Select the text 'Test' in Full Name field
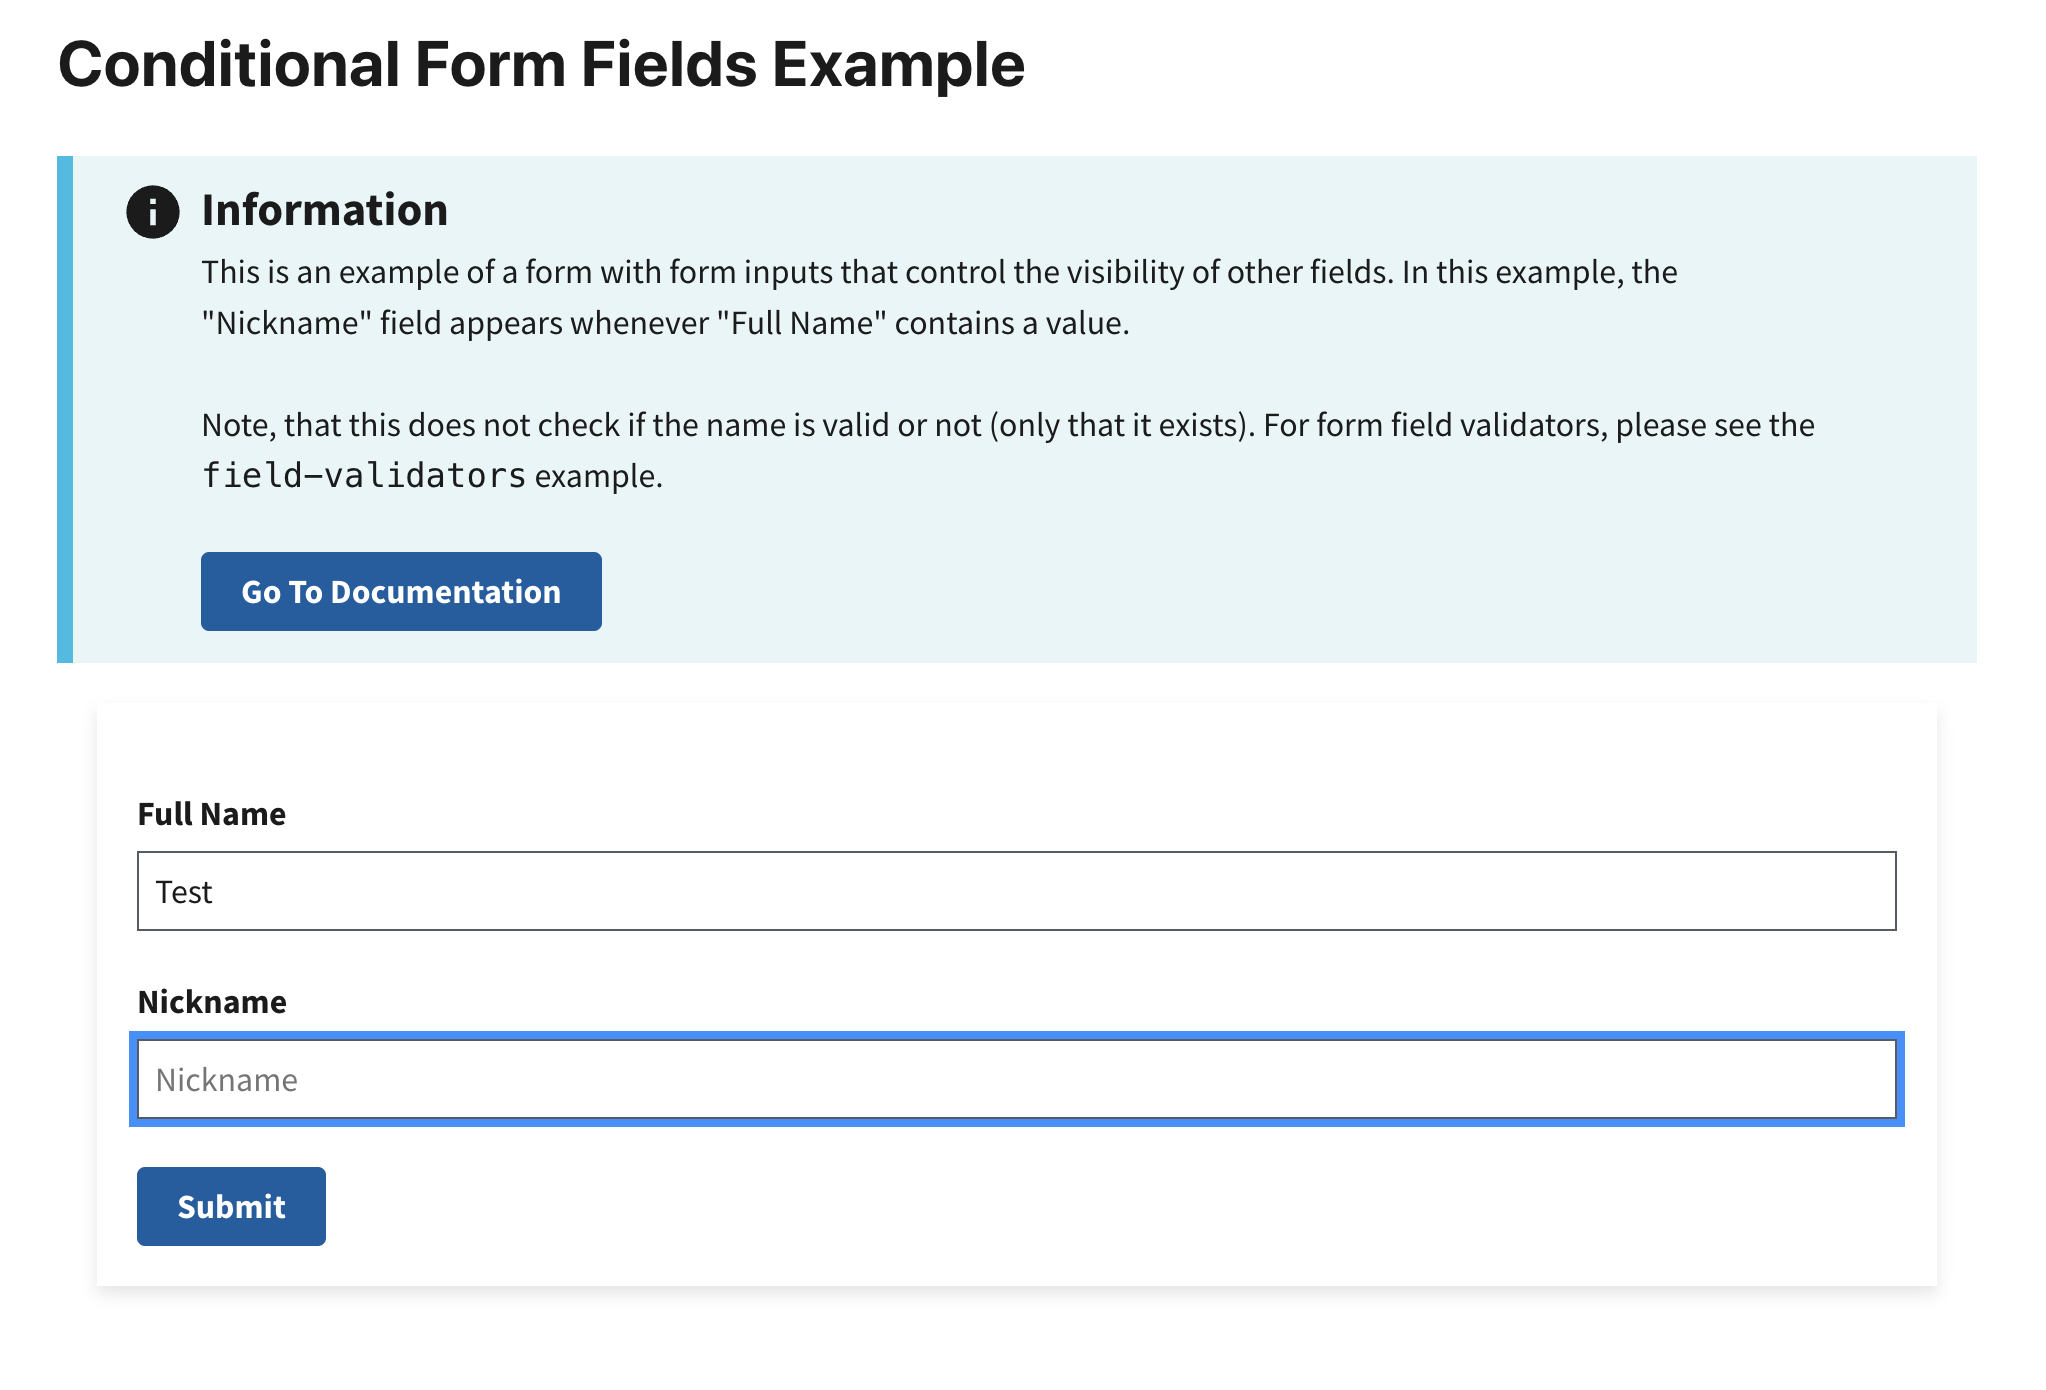Image resolution: width=2046 pixels, height=1390 pixels. point(184,891)
